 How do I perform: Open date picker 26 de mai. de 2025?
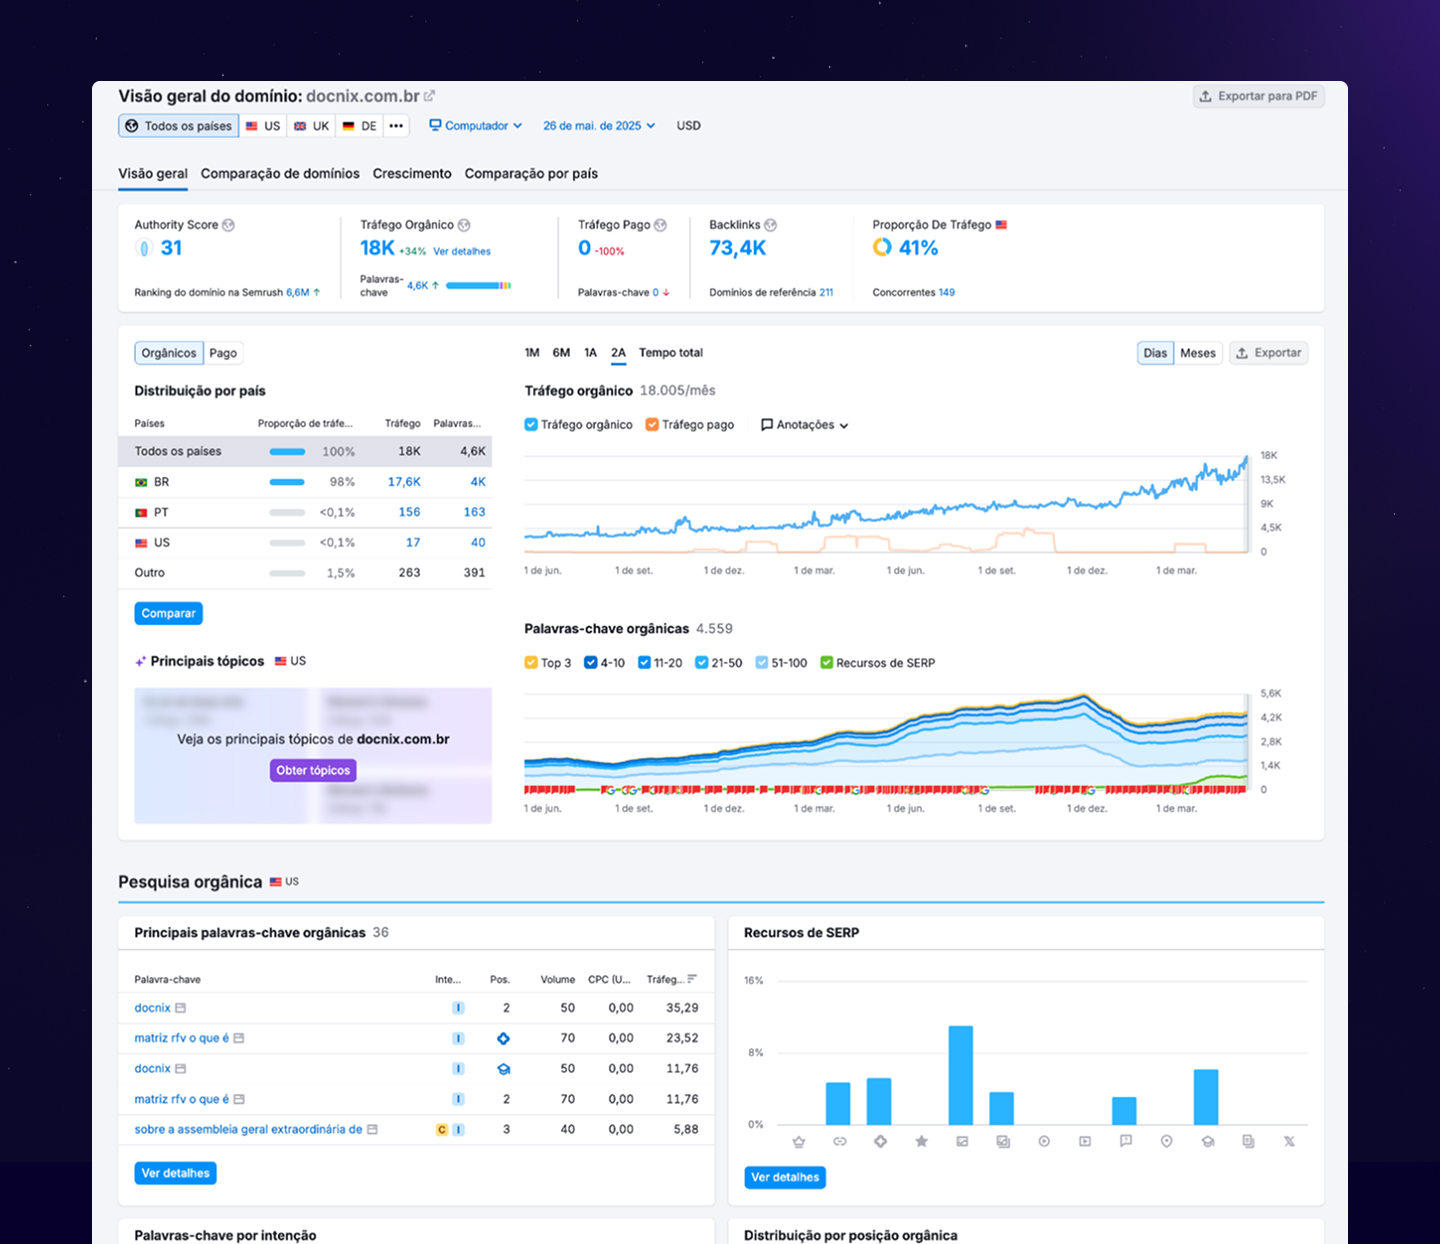[599, 126]
